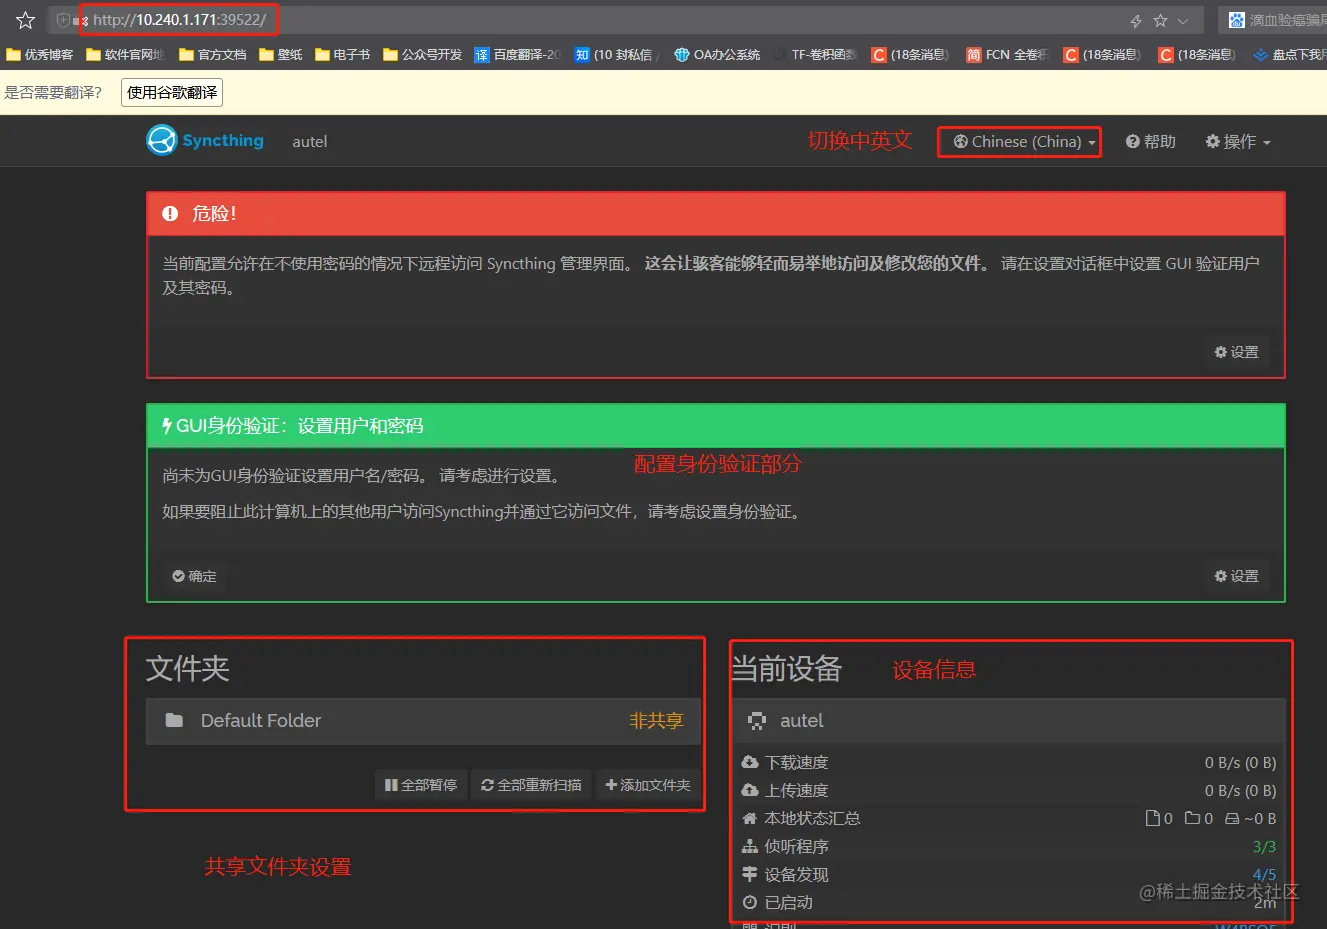Screen dimensions: 1327x929
Task: Click the disk size icon beside ~0 B
Action: pyautogui.click(x=1232, y=819)
